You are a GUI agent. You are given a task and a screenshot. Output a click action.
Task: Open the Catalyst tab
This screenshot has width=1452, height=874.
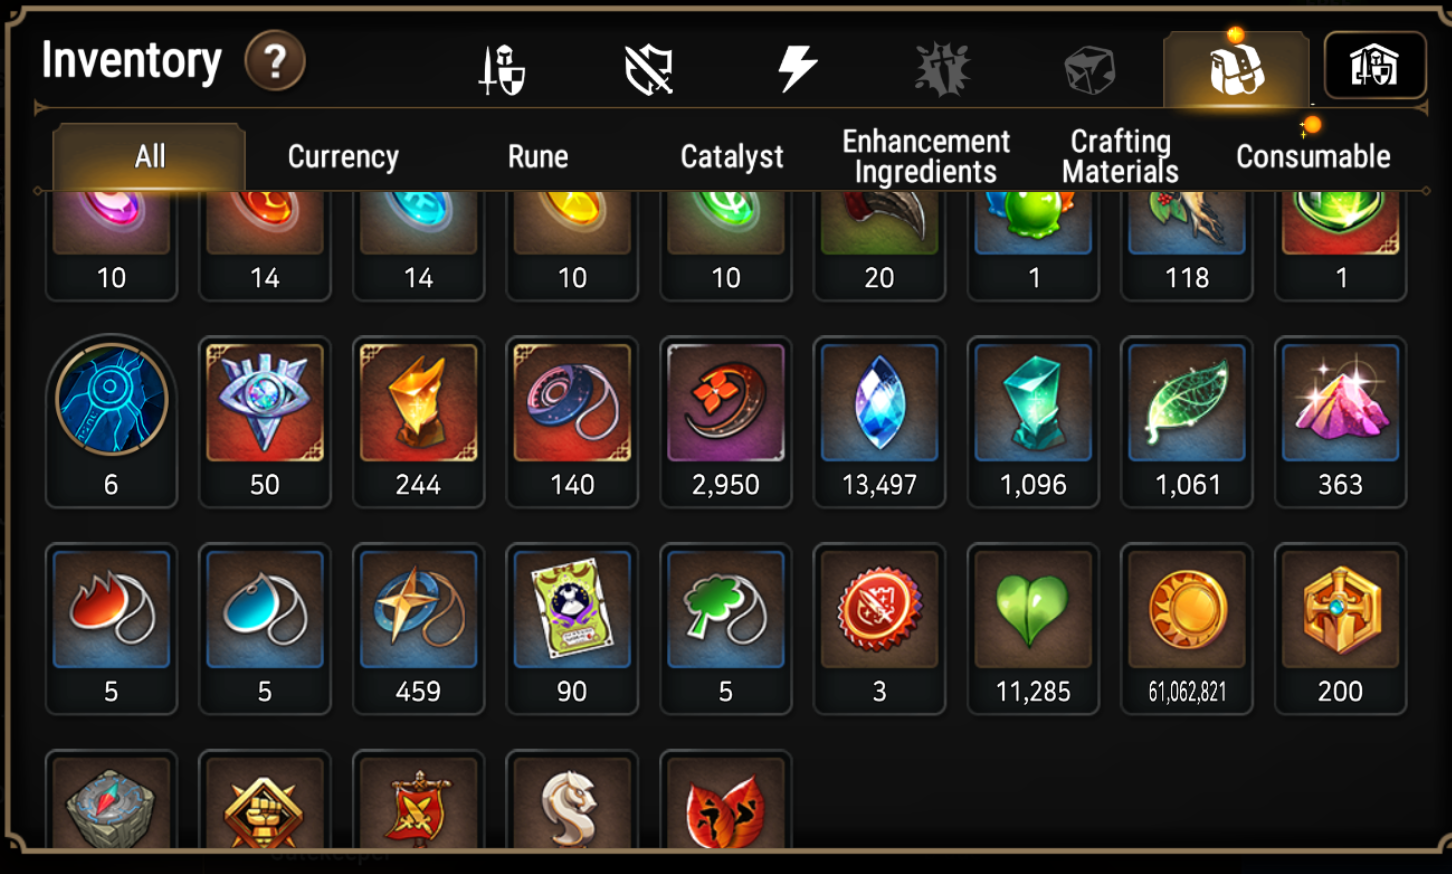[732, 157]
